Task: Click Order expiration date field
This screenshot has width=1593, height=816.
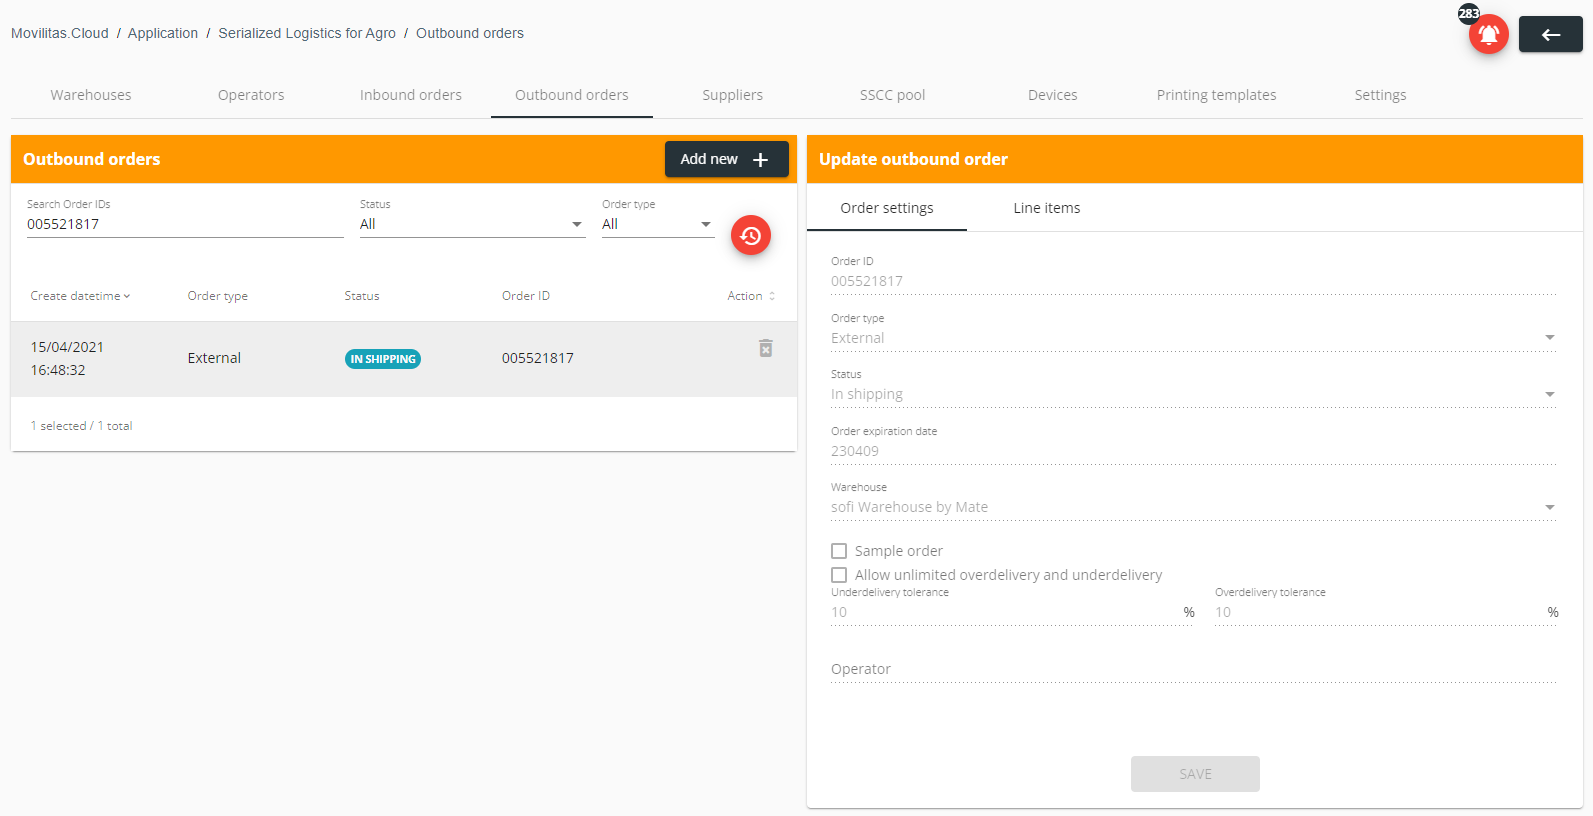Action: pyautogui.click(x=1194, y=451)
